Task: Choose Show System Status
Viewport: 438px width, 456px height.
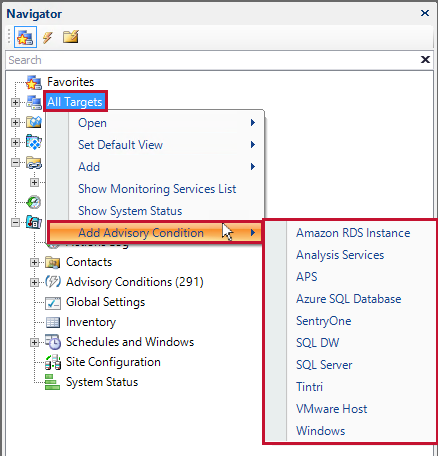Action: click(x=155, y=211)
